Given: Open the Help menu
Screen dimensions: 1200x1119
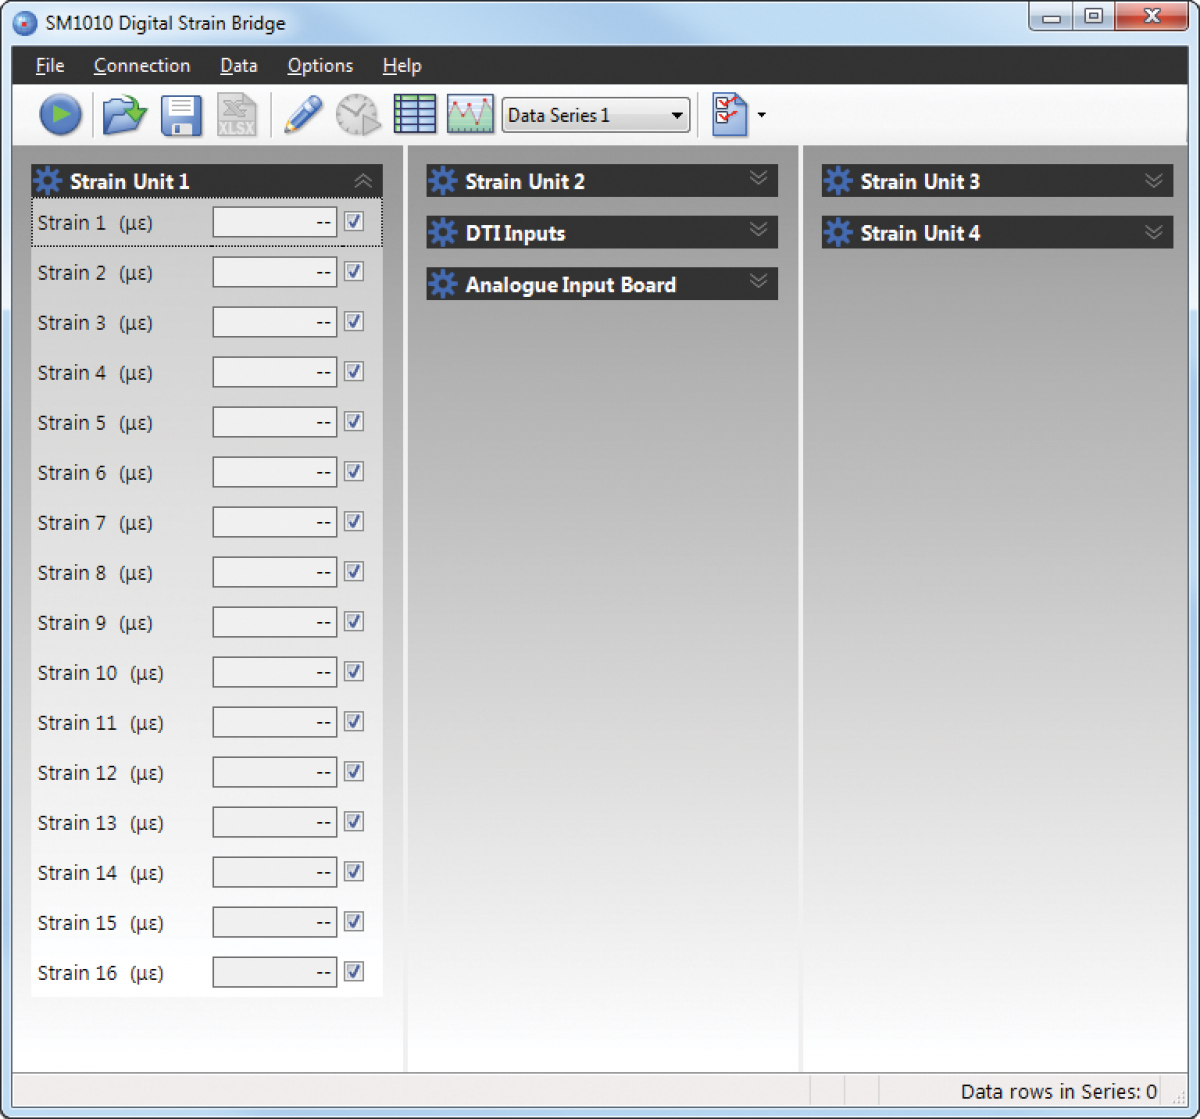Looking at the screenshot, I should [x=402, y=66].
